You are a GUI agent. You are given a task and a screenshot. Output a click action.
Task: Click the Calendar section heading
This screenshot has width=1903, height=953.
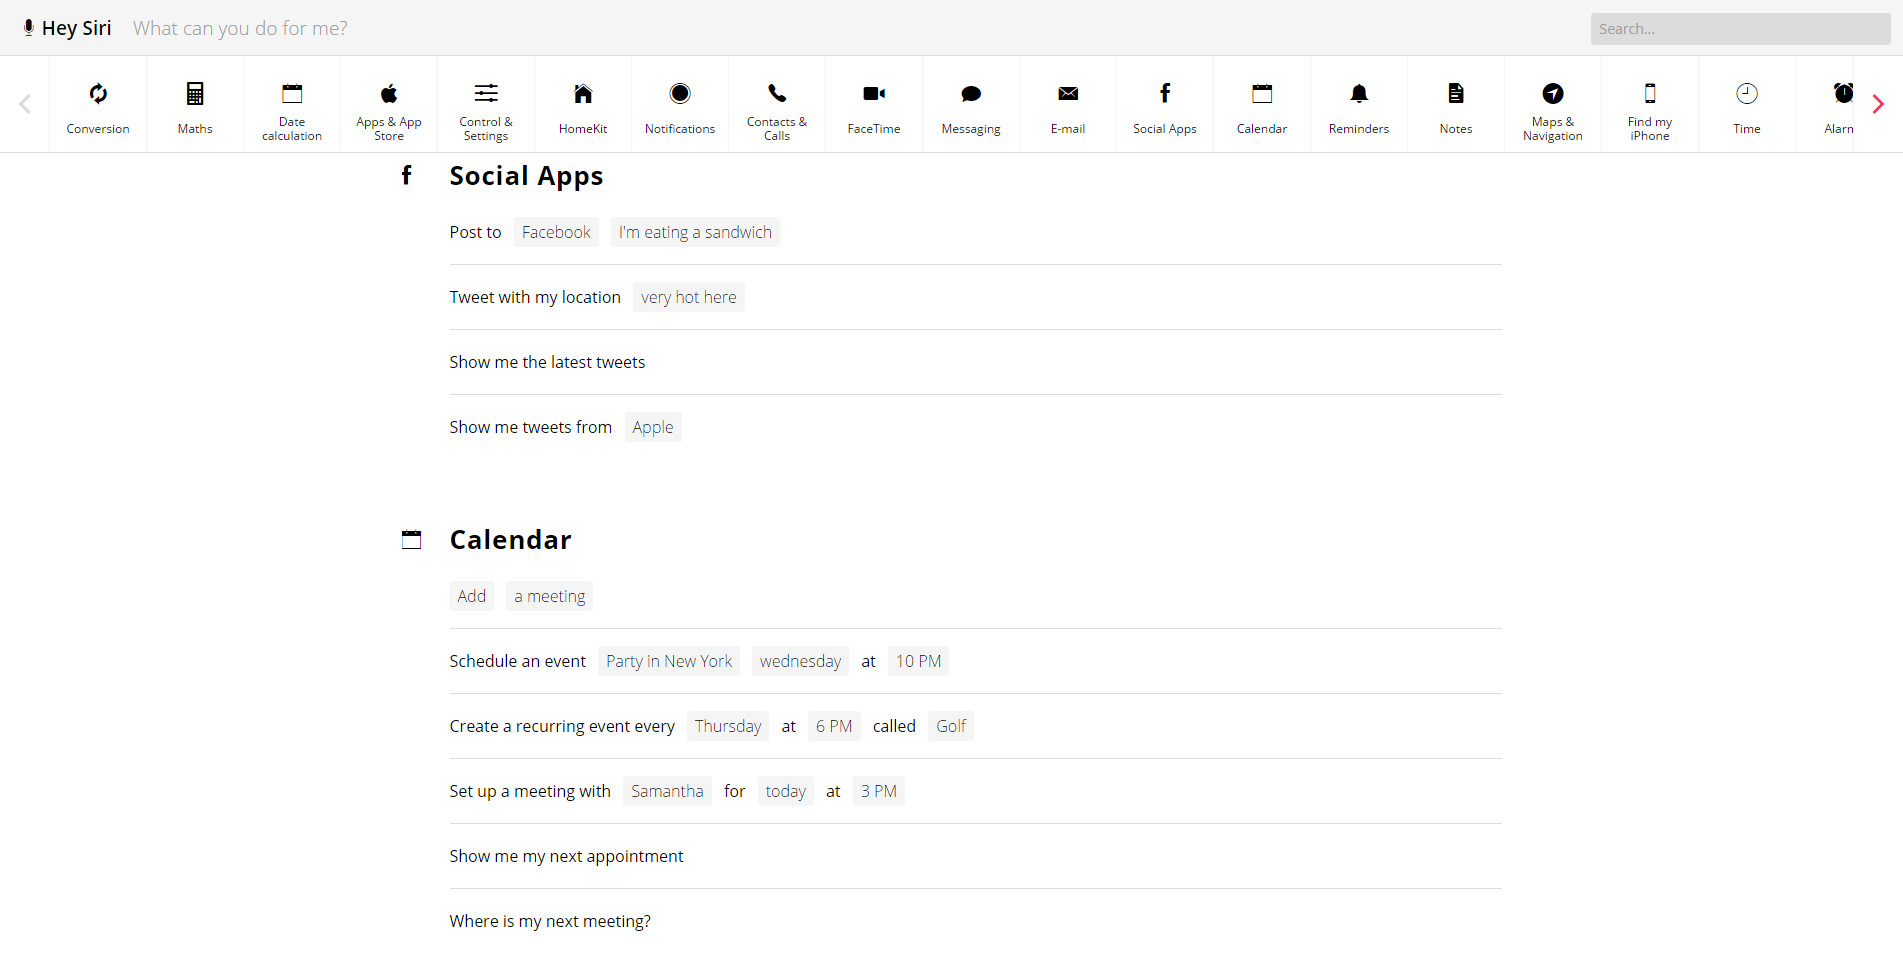click(510, 540)
